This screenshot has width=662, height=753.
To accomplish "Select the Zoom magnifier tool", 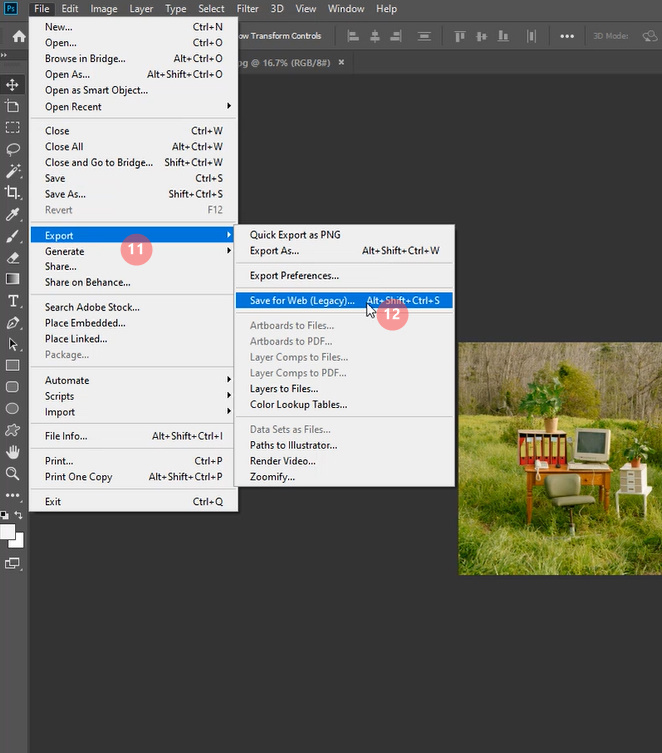I will [13, 474].
